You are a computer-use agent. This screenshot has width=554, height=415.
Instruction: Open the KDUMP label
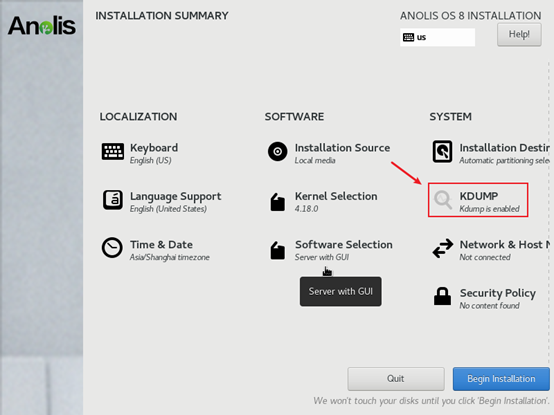click(479, 196)
